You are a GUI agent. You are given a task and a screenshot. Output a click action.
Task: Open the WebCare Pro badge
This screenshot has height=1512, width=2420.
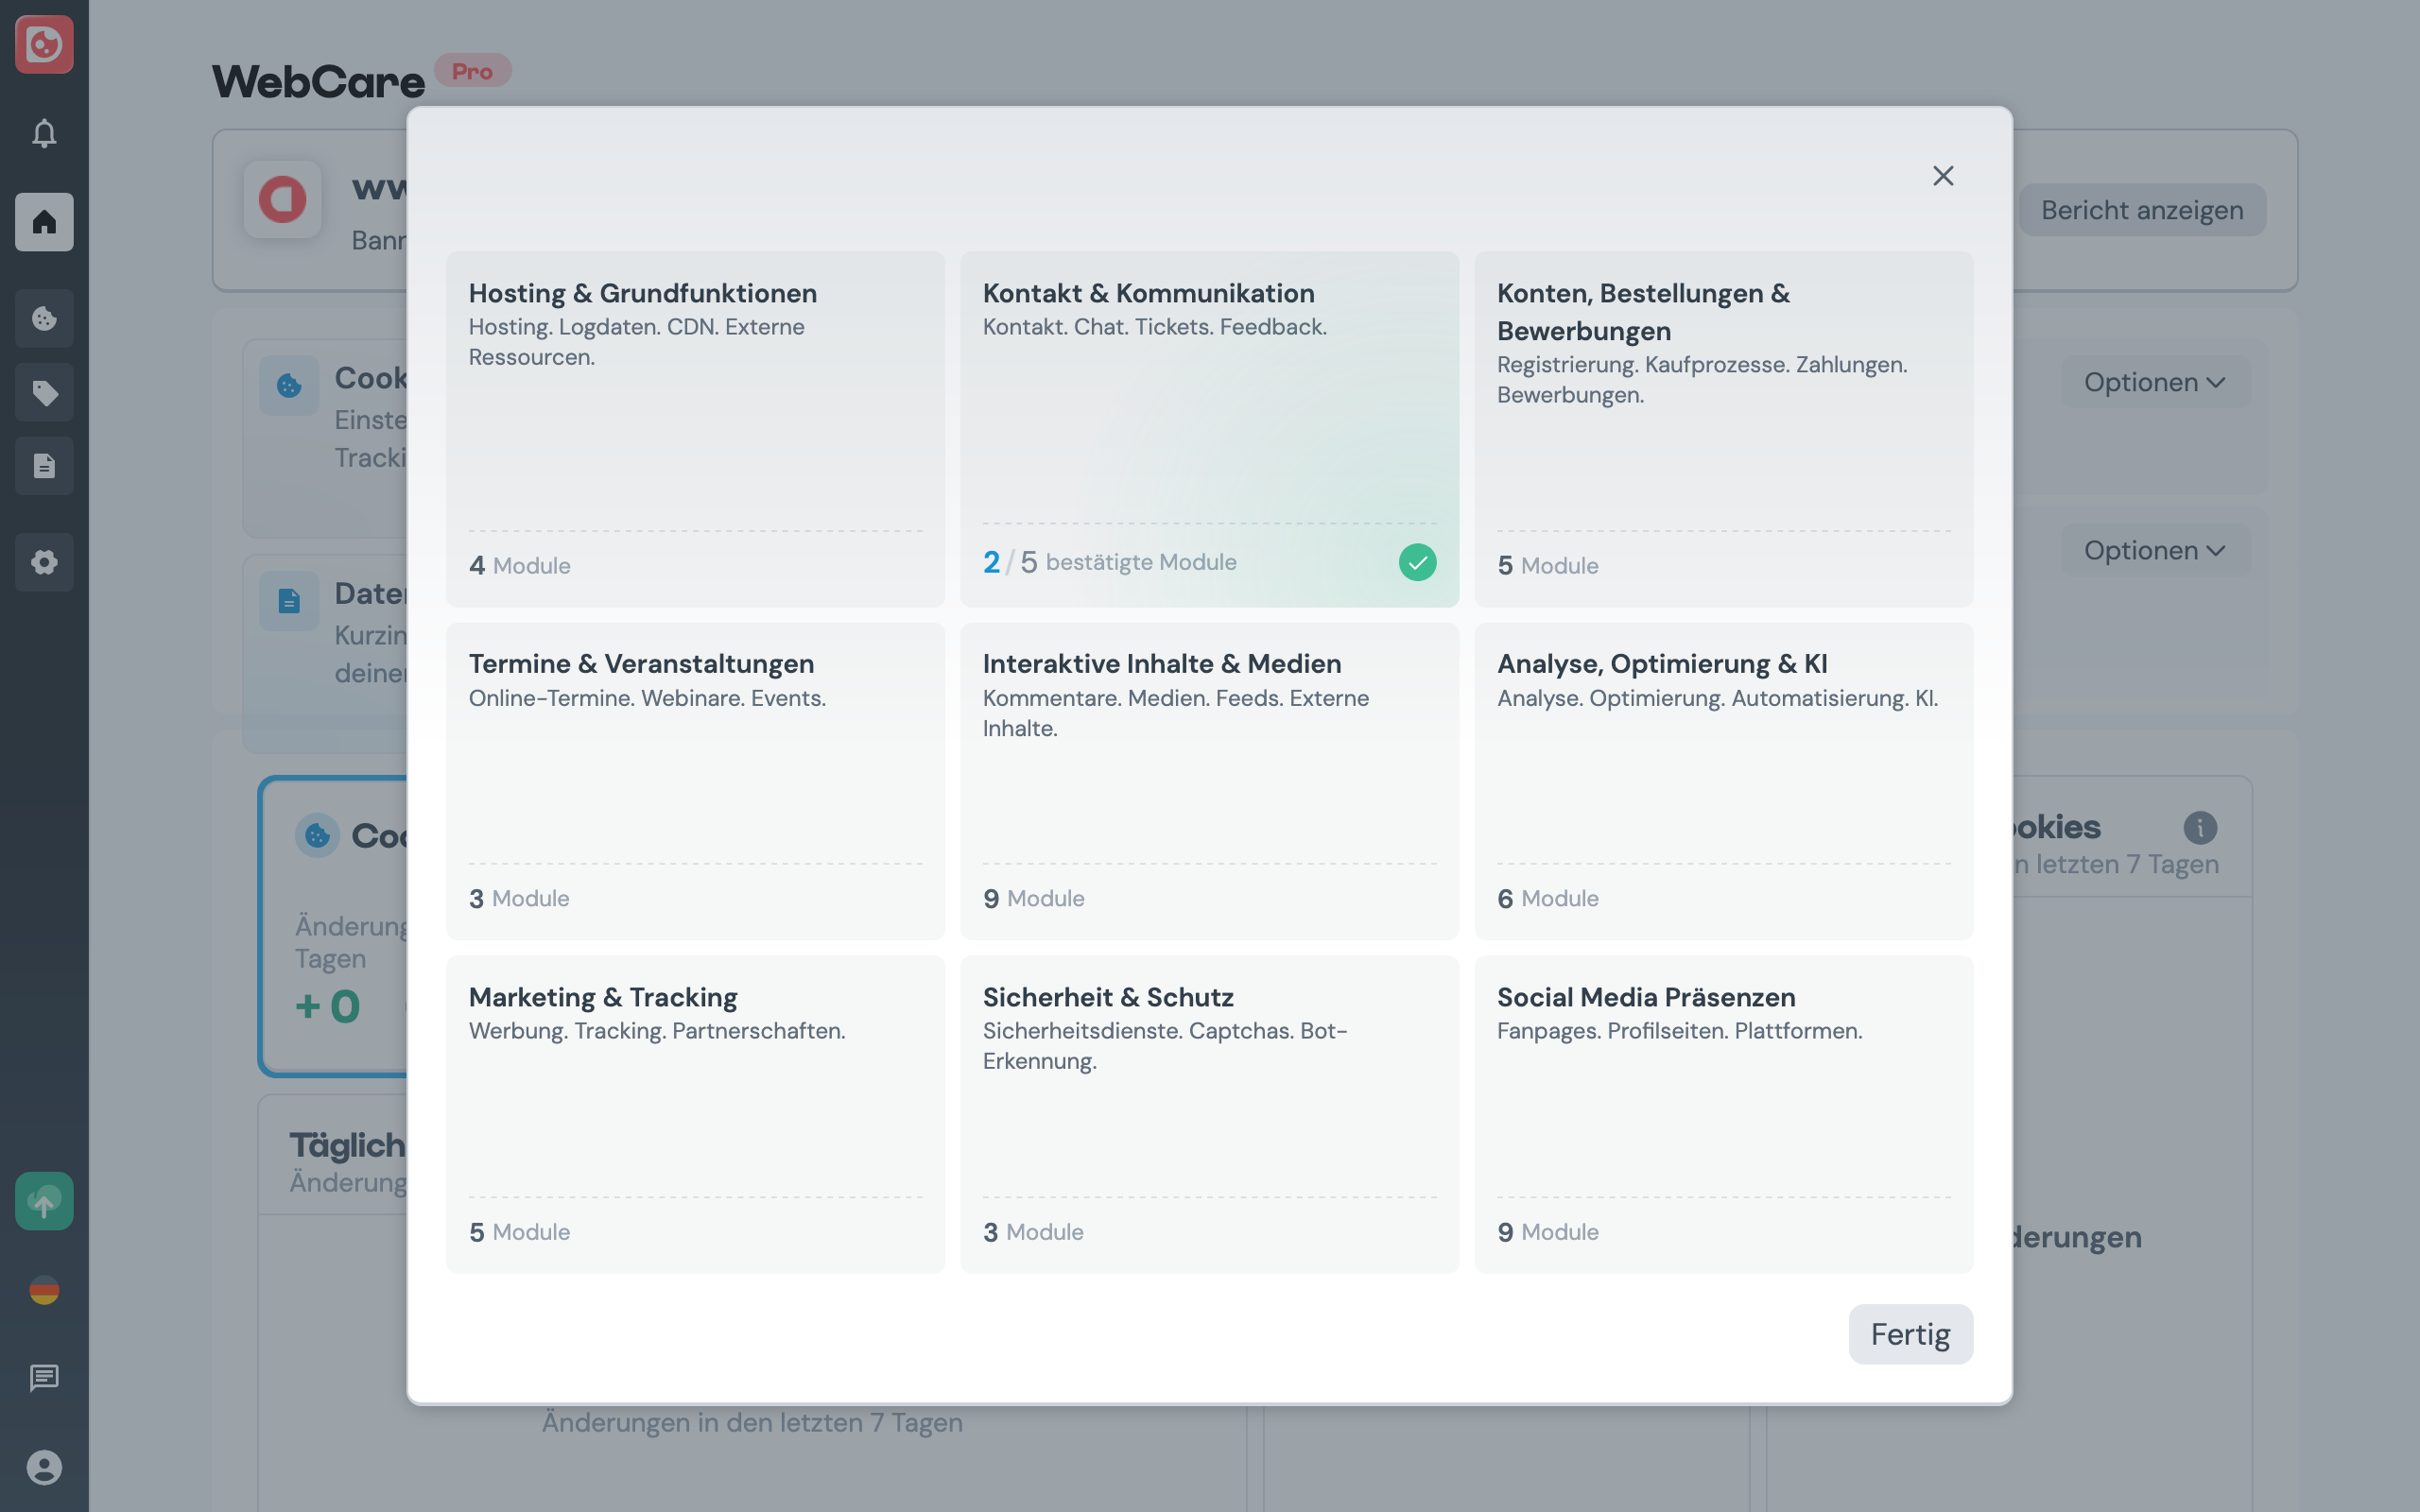472,70
